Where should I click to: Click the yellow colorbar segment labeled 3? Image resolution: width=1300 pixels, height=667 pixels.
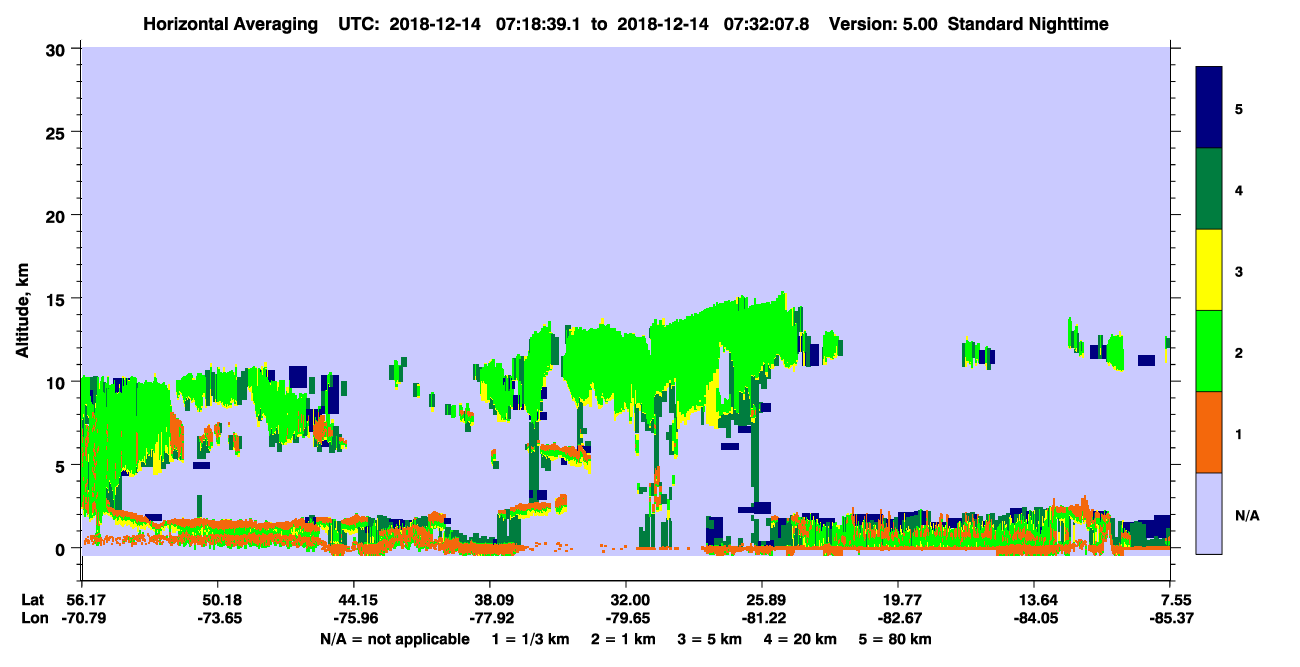[x=1209, y=270]
